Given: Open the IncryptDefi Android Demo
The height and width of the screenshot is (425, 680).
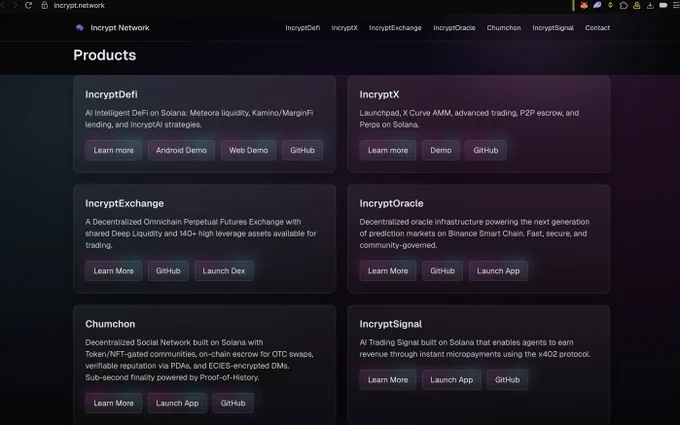Looking at the screenshot, I should tap(181, 150).
